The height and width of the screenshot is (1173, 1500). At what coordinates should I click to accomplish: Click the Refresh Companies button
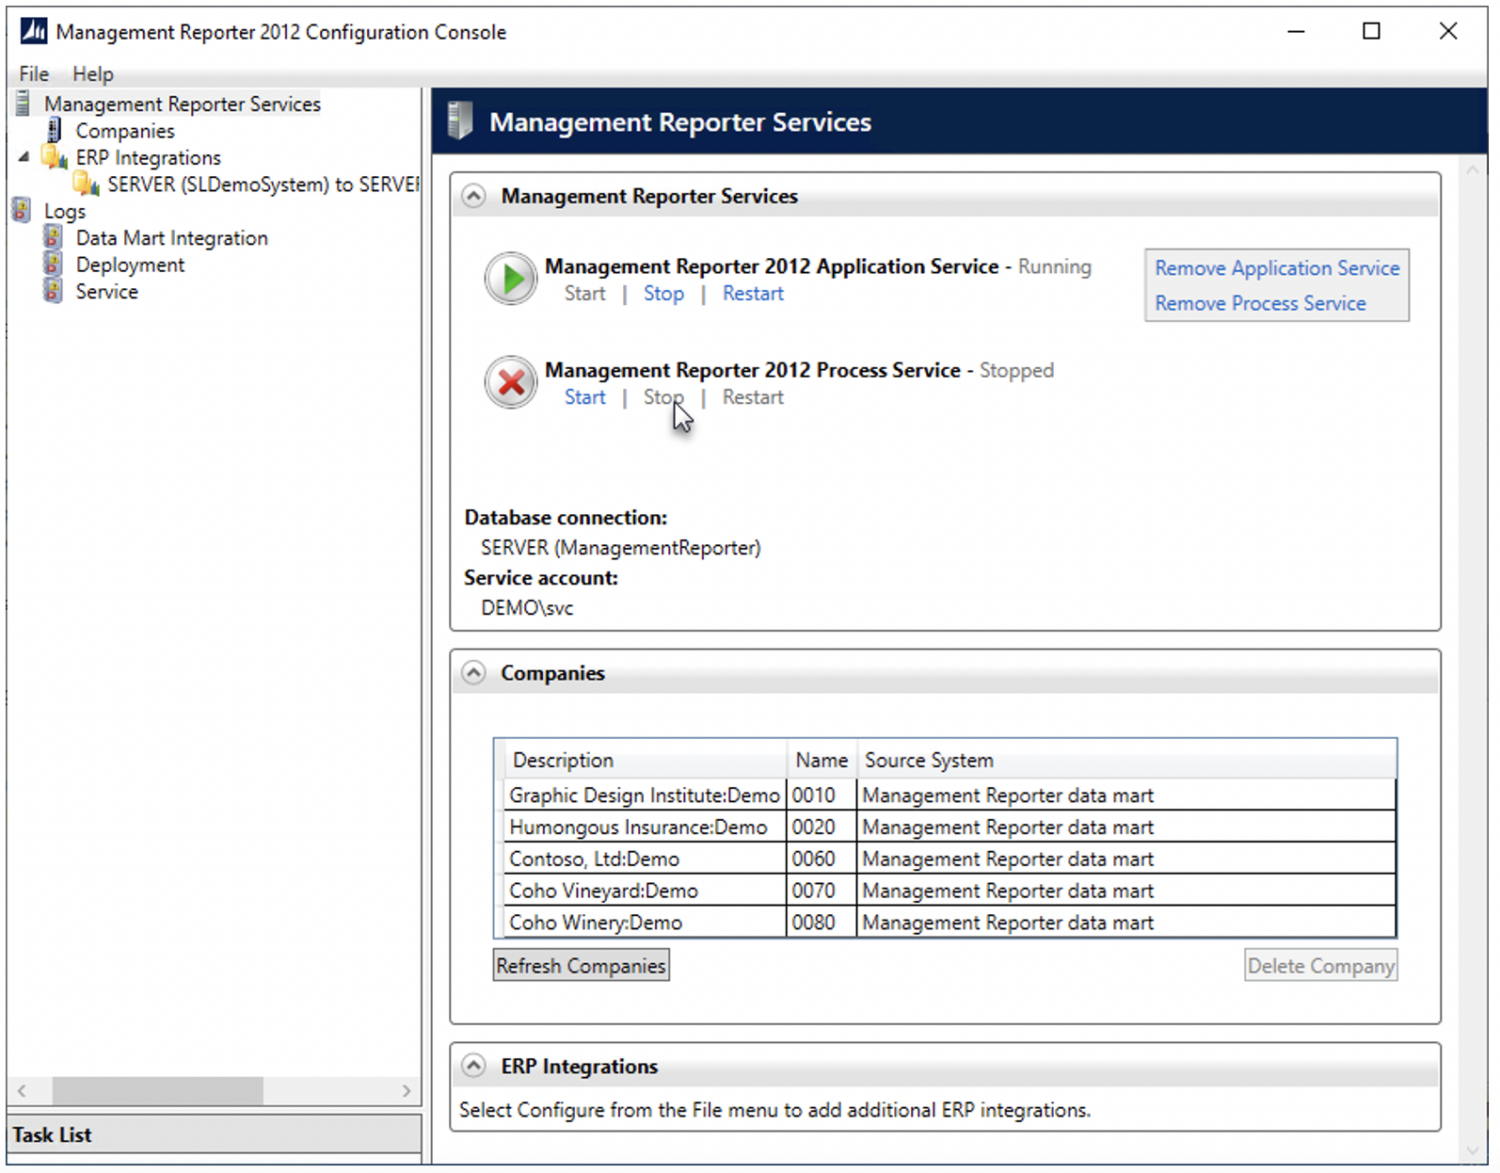pos(580,964)
